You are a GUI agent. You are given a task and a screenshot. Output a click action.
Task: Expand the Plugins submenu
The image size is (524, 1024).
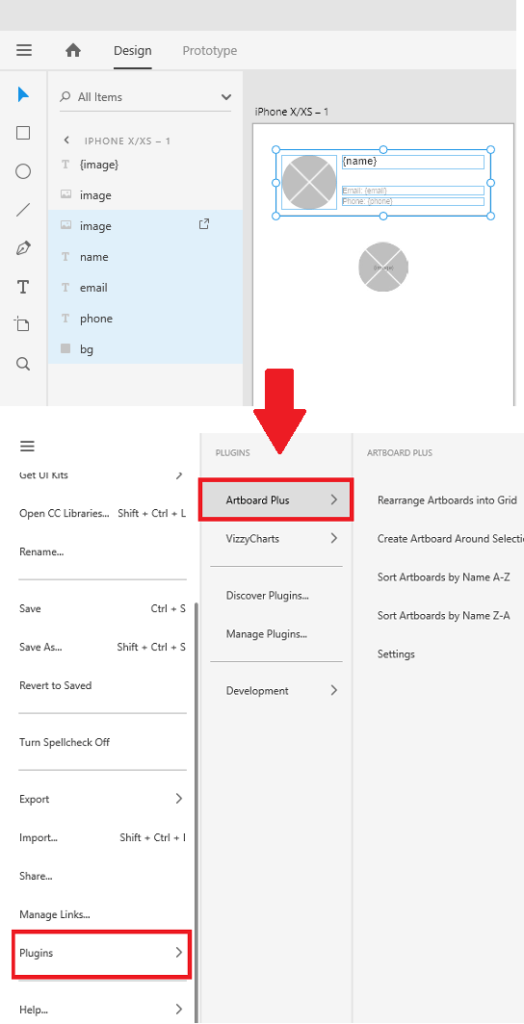point(103,953)
